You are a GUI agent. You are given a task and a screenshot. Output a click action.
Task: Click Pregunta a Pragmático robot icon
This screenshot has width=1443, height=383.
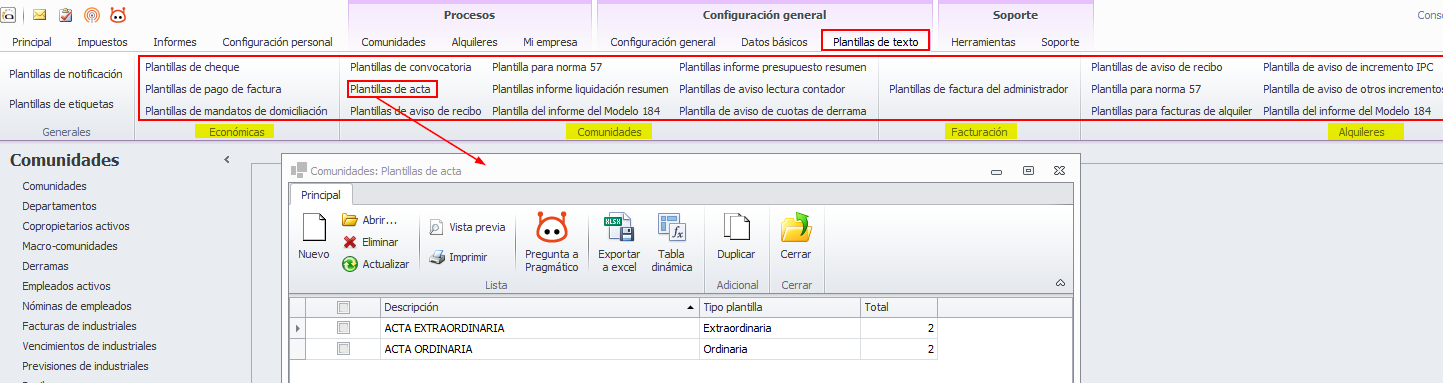552,227
